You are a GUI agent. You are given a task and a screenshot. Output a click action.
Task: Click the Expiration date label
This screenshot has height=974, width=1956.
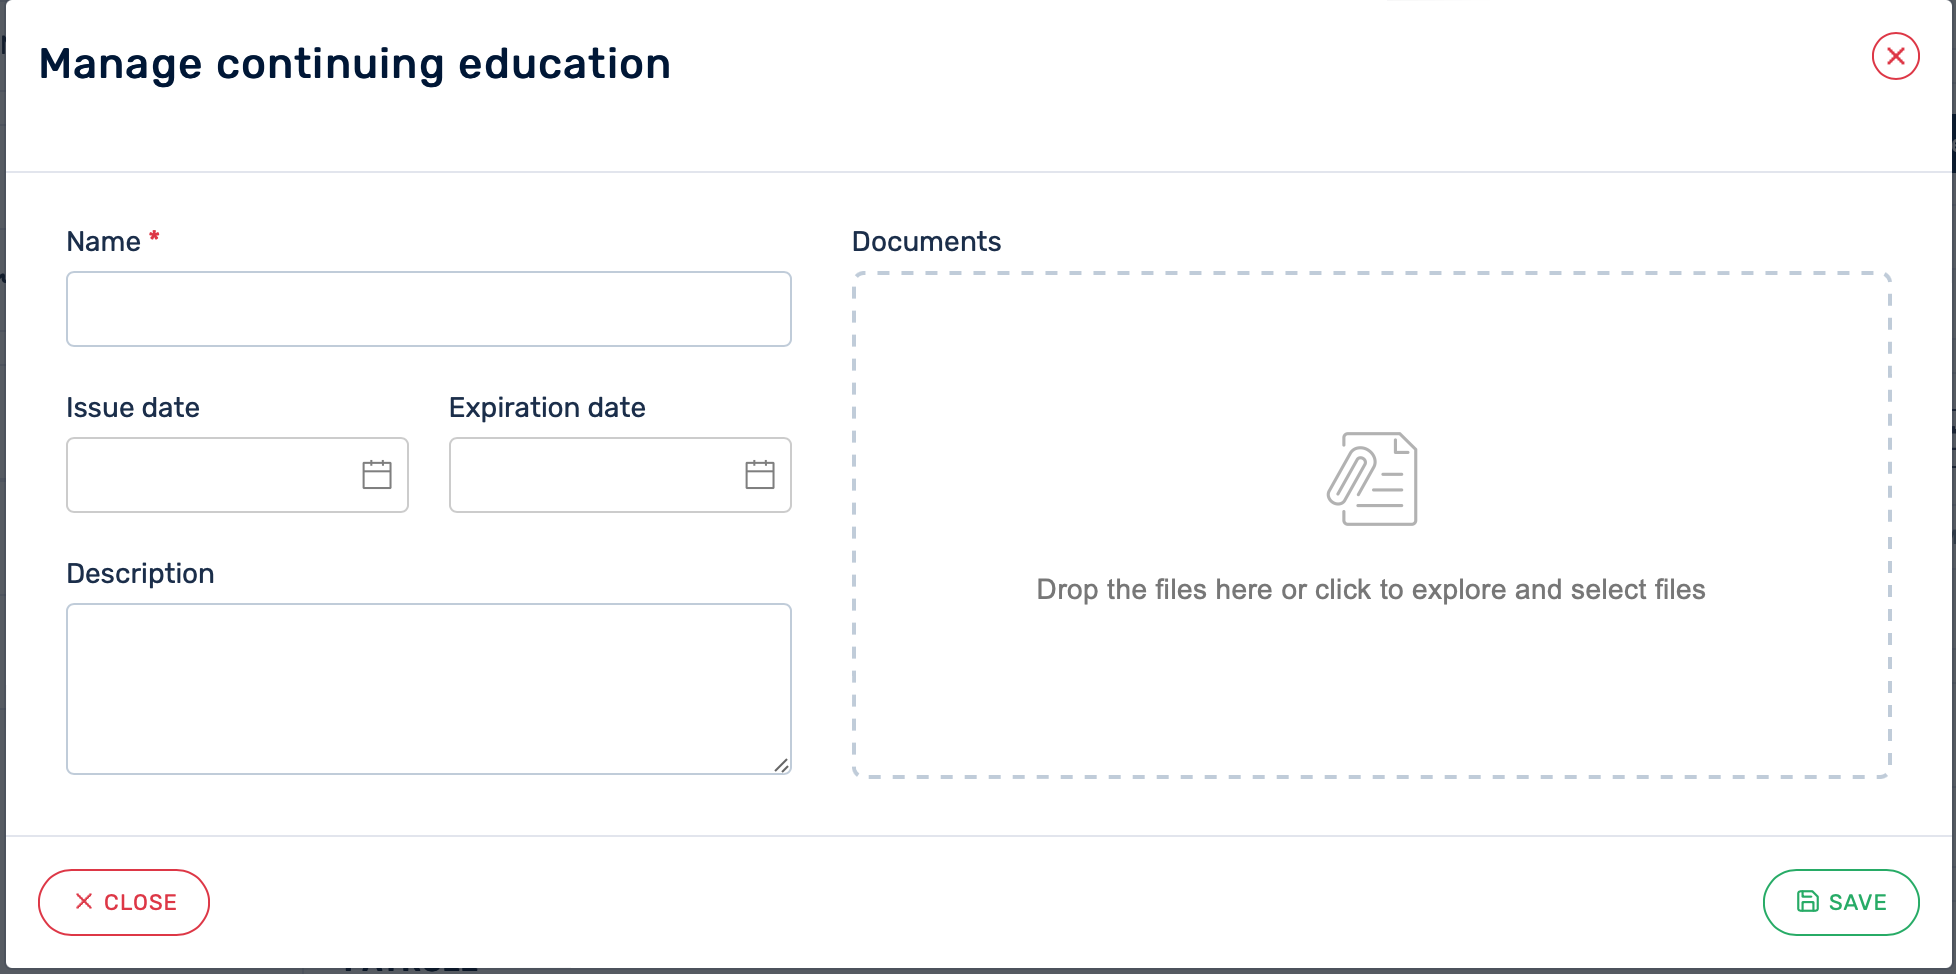click(x=547, y=408)
